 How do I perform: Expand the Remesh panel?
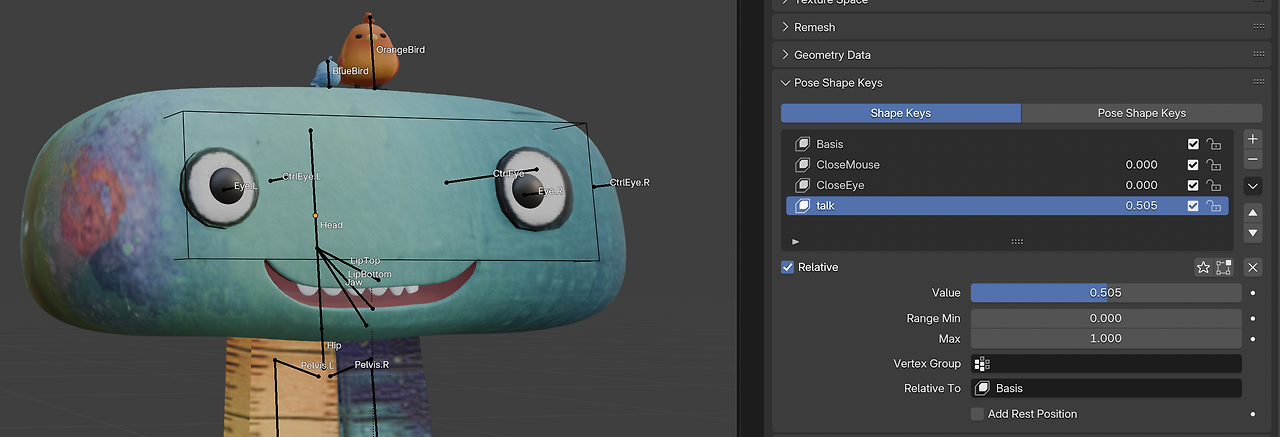814,27
